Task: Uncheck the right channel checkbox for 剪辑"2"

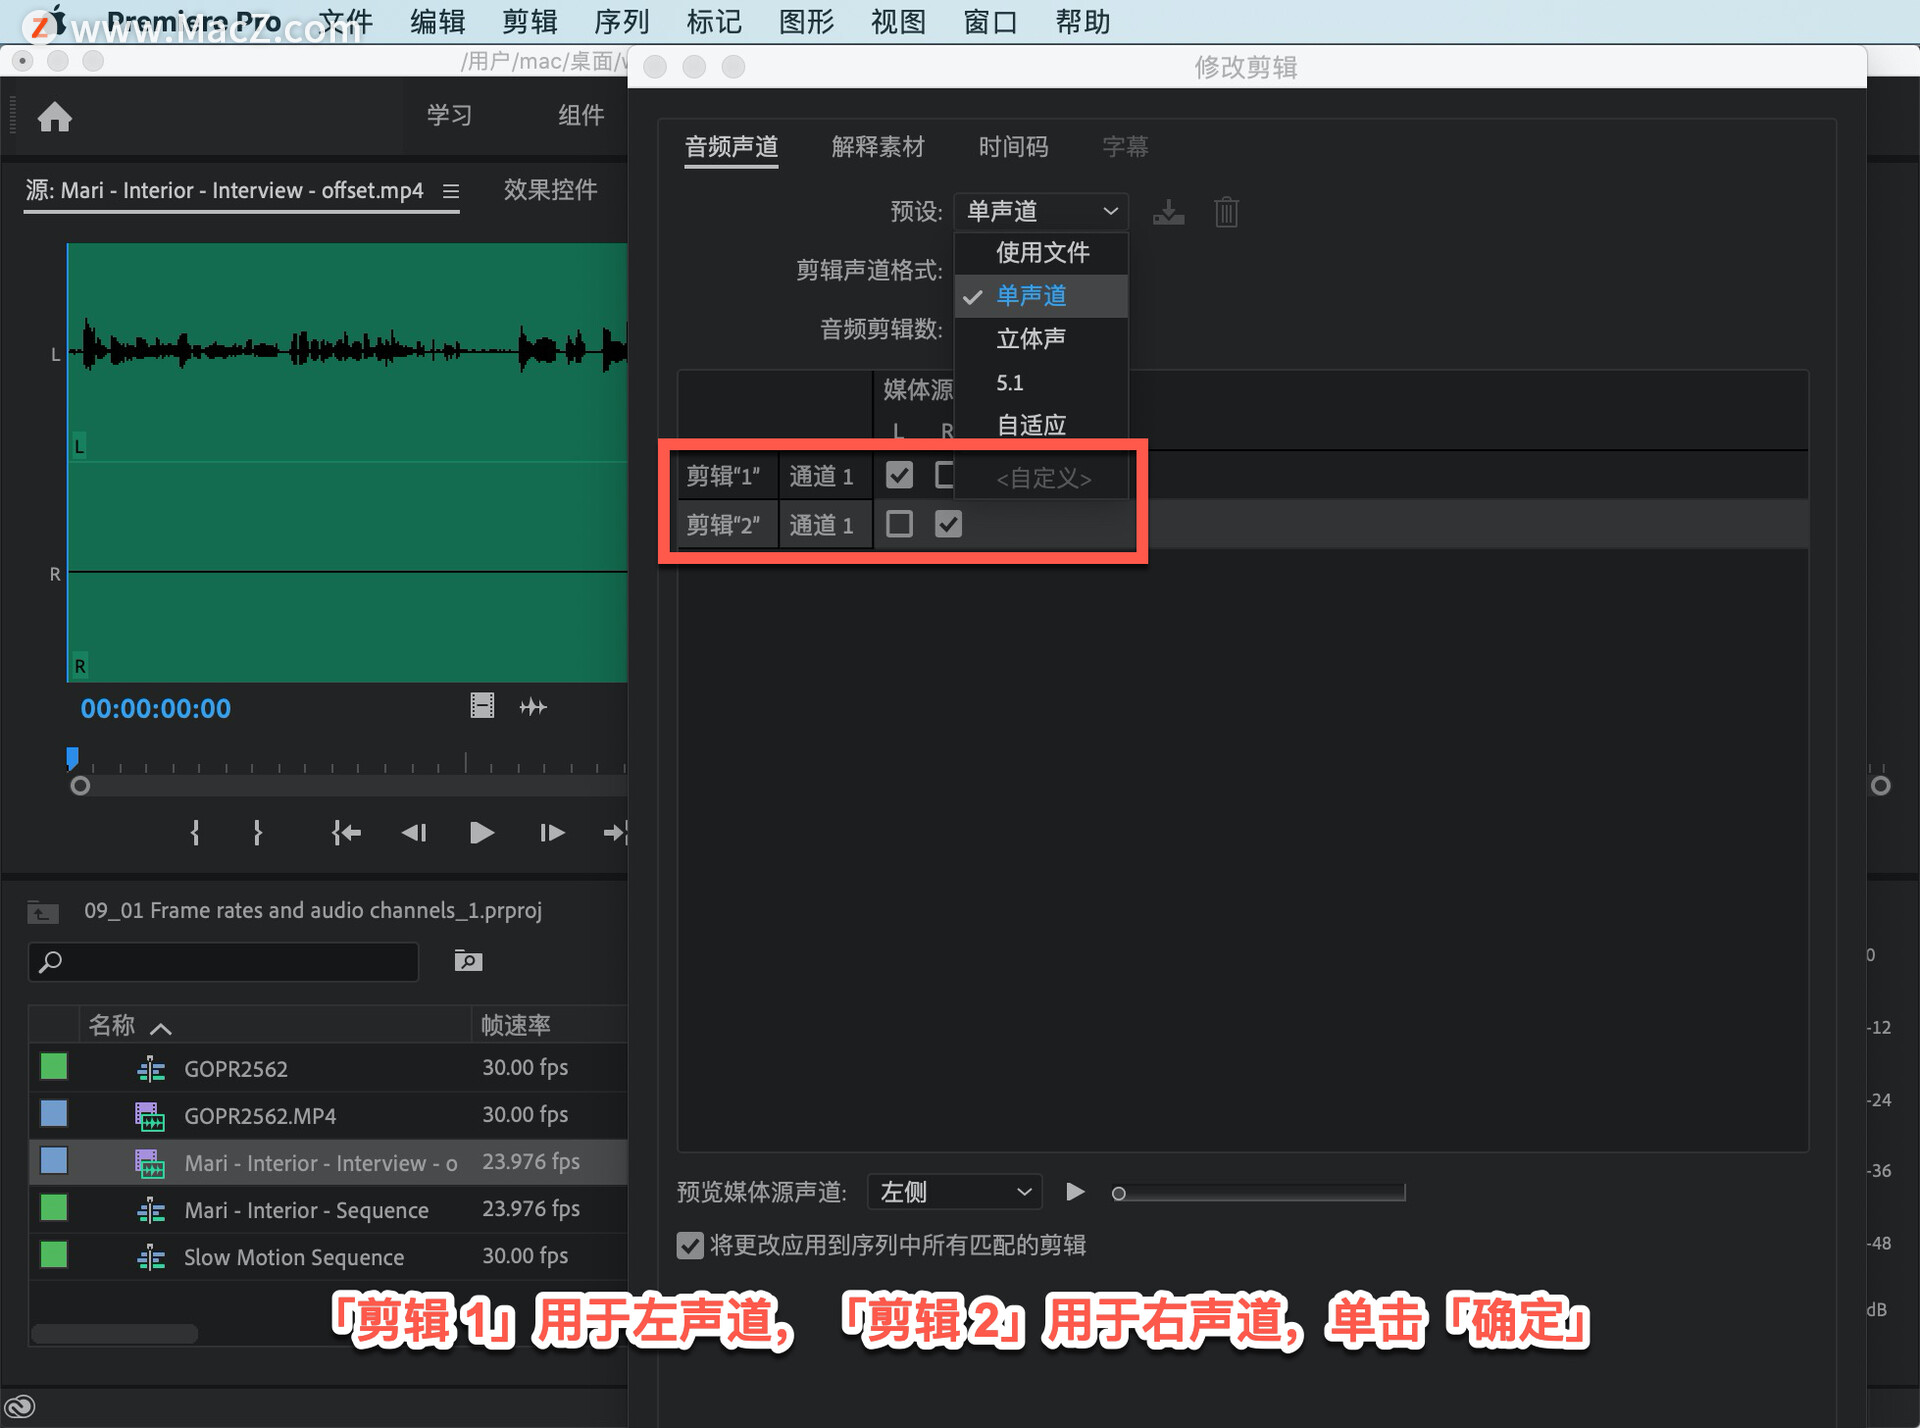Action: point(948,524)
